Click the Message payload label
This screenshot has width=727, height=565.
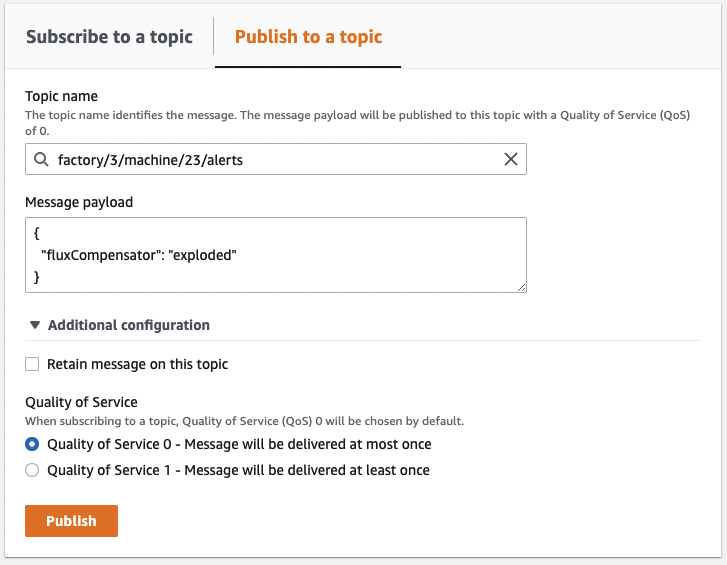[x=79, y=202]
